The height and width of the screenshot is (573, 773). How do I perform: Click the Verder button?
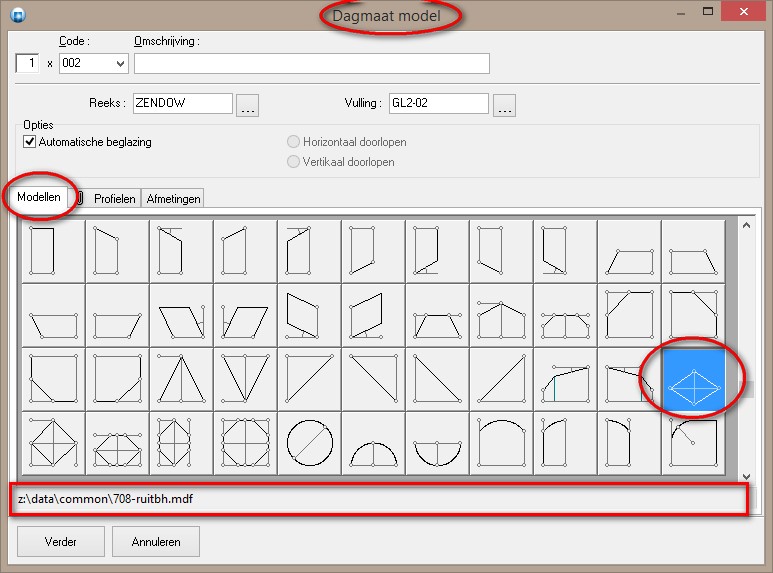coord(61,542)
